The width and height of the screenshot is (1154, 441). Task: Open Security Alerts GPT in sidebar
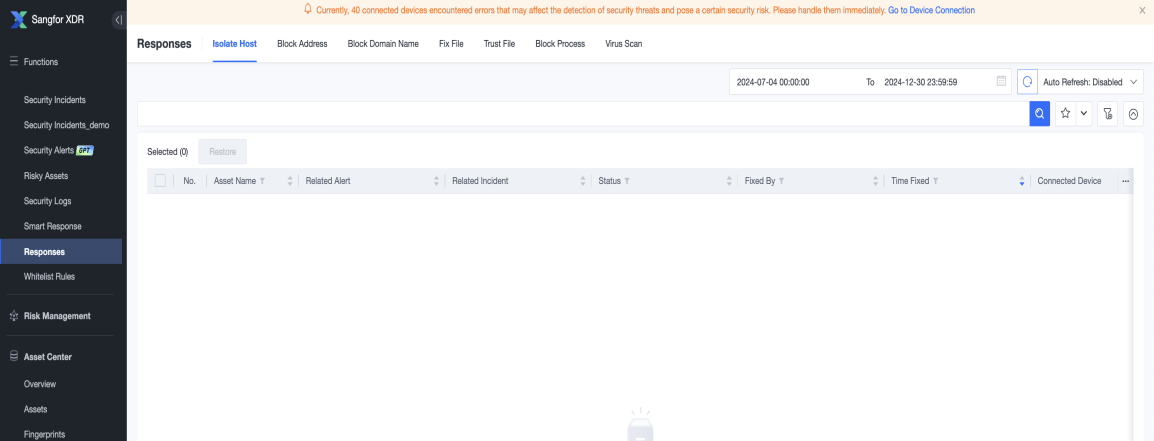pos(60,150)
